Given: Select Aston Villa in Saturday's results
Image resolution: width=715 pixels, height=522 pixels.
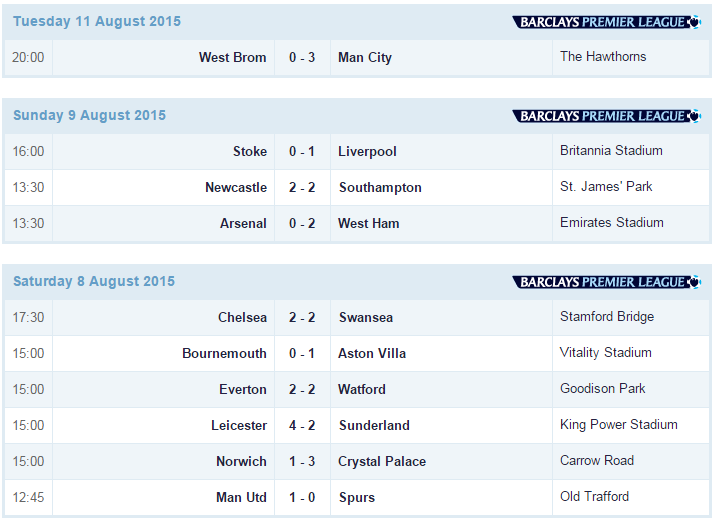Looking at the screenshot, I should point(372,353).
